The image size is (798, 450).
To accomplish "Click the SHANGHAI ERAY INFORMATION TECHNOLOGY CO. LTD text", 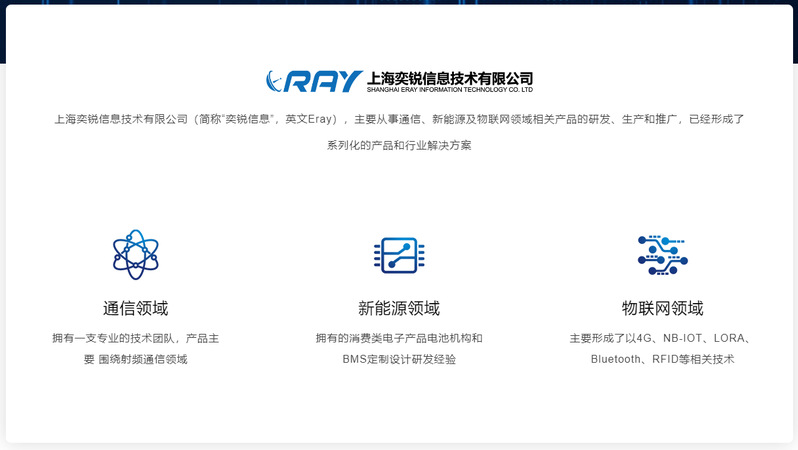I will coord(450,90).
